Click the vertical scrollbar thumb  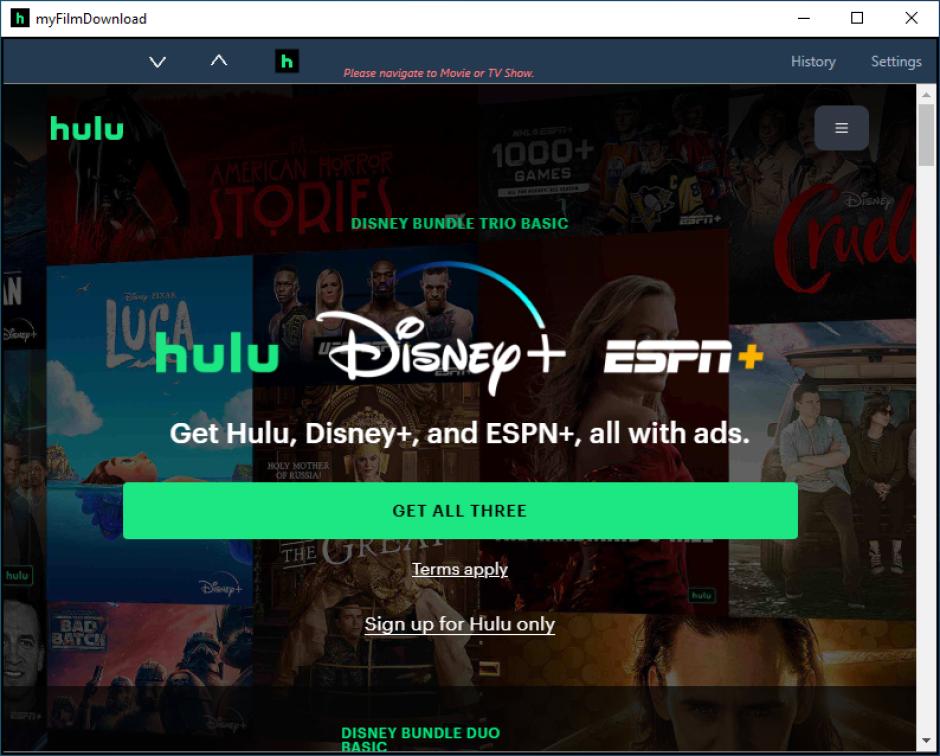[926, 135]
